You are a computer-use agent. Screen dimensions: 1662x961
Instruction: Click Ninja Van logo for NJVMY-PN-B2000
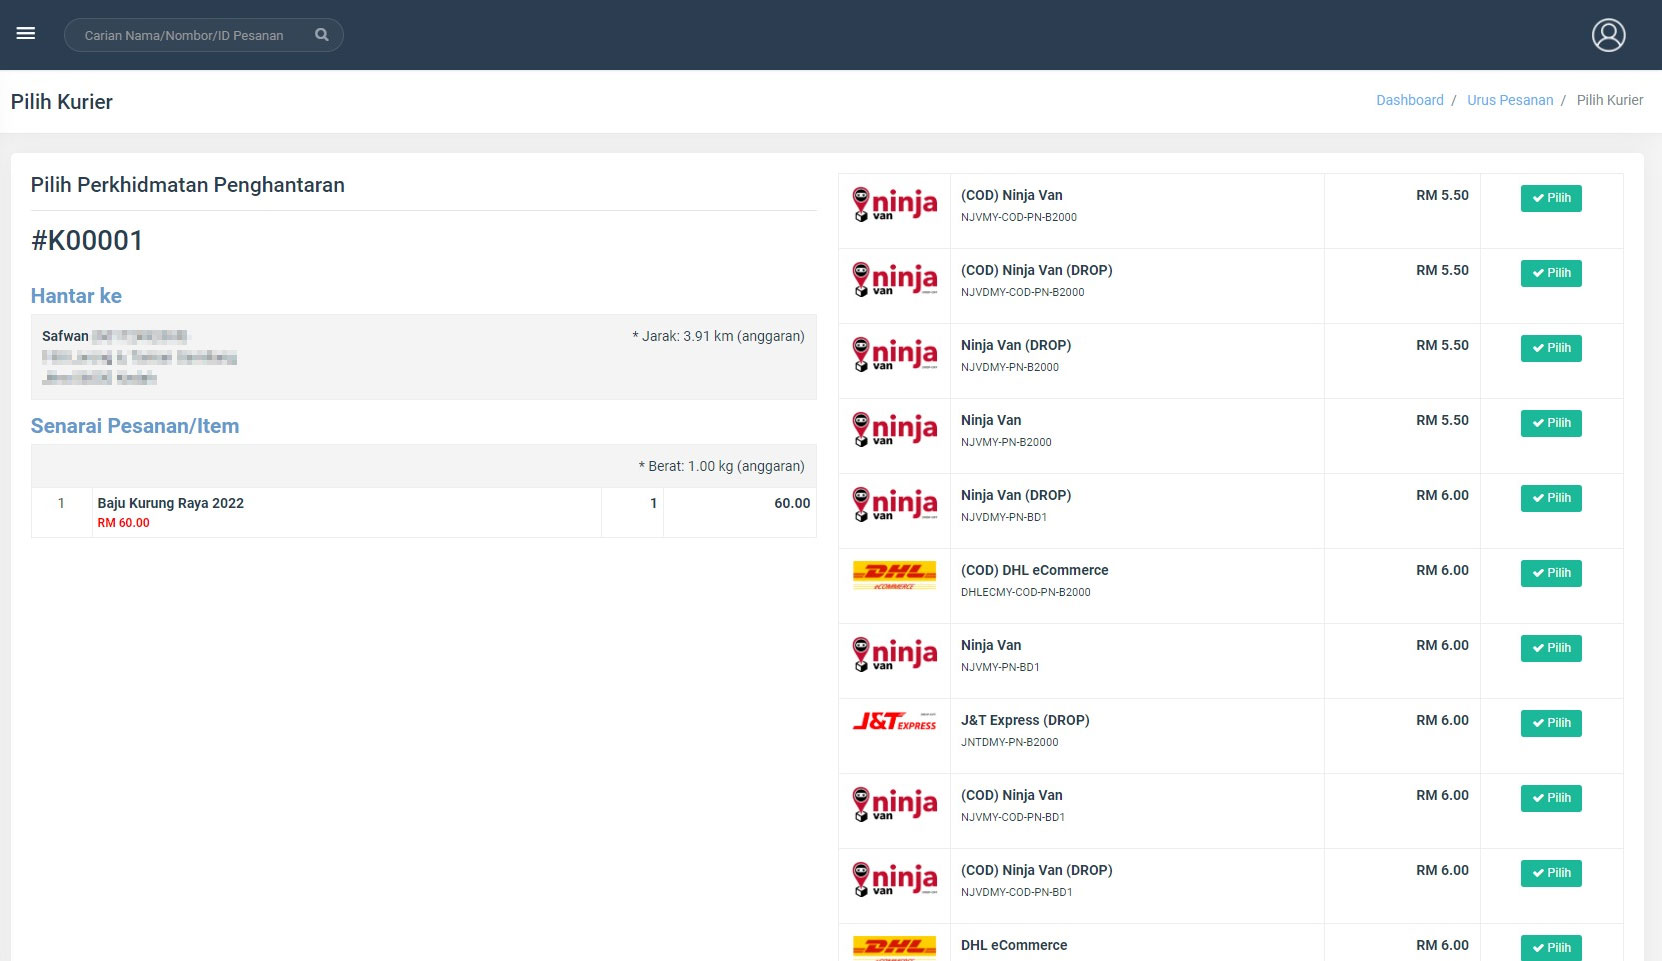coord(894,429)
